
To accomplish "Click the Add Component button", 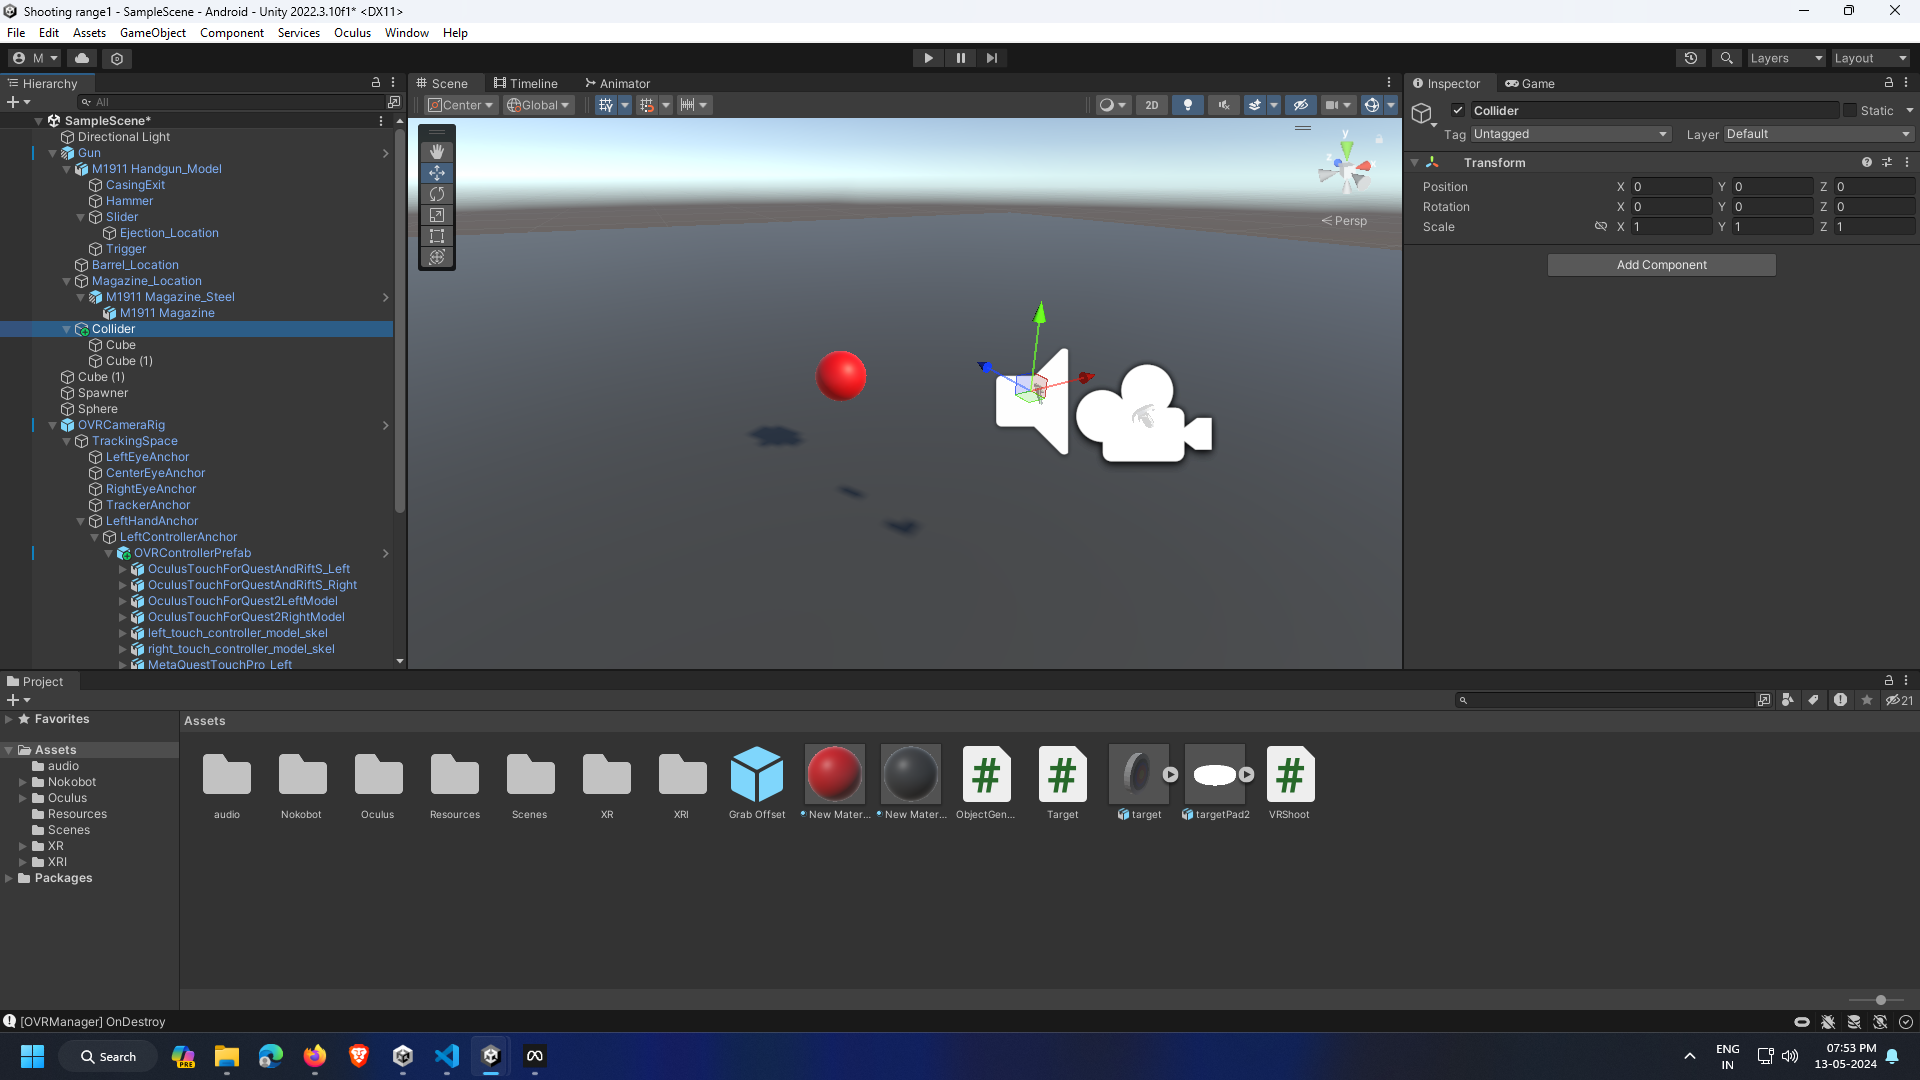I will [1661, 265].
